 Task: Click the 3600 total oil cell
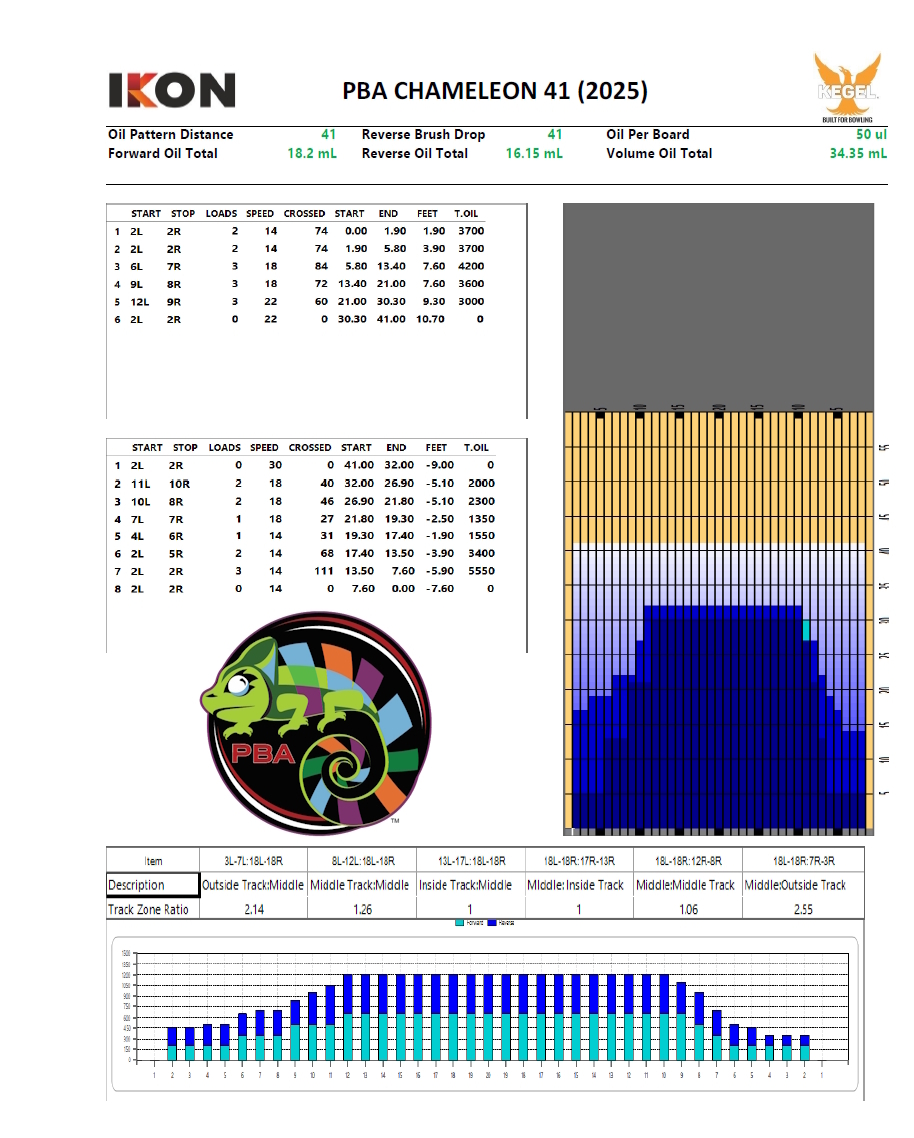471,284
